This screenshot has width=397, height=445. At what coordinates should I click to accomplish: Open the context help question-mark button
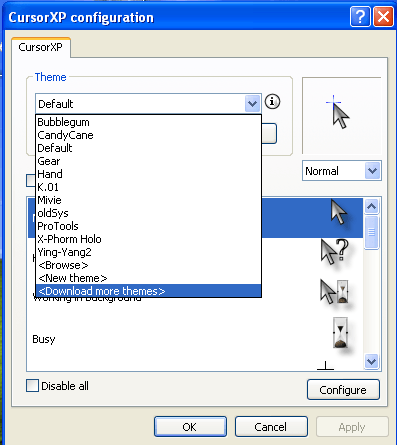pyautogui.click(x=360, y=16)
